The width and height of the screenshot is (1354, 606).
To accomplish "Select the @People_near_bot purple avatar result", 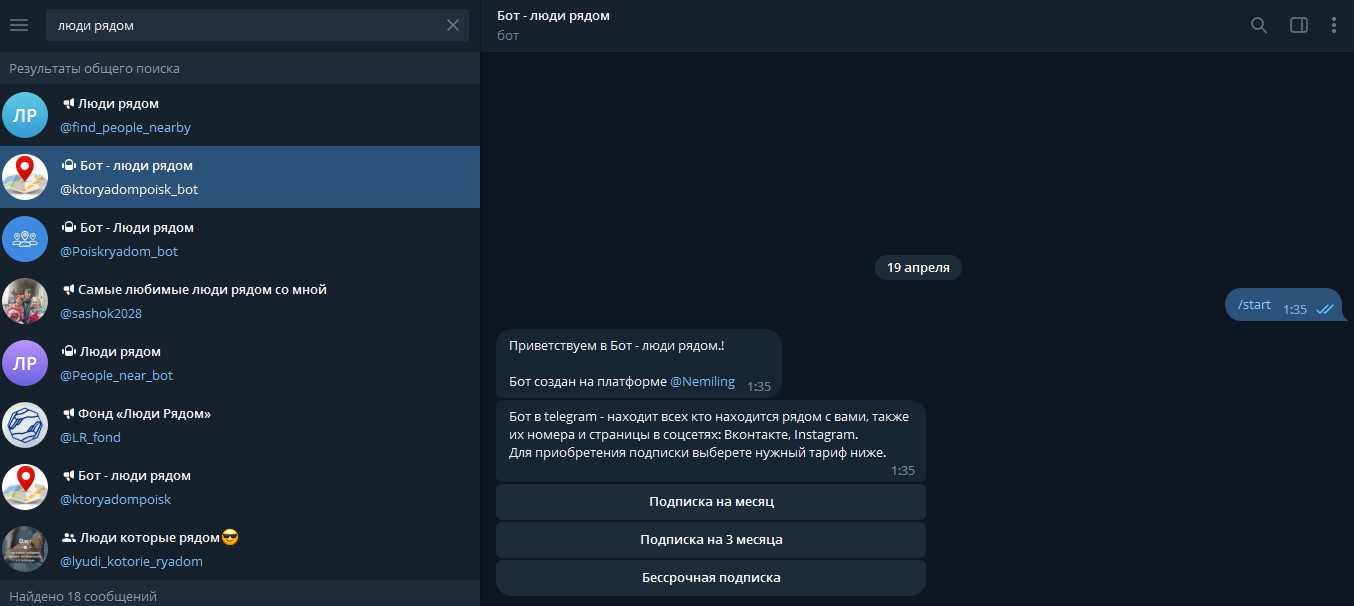I will [25, 363].
